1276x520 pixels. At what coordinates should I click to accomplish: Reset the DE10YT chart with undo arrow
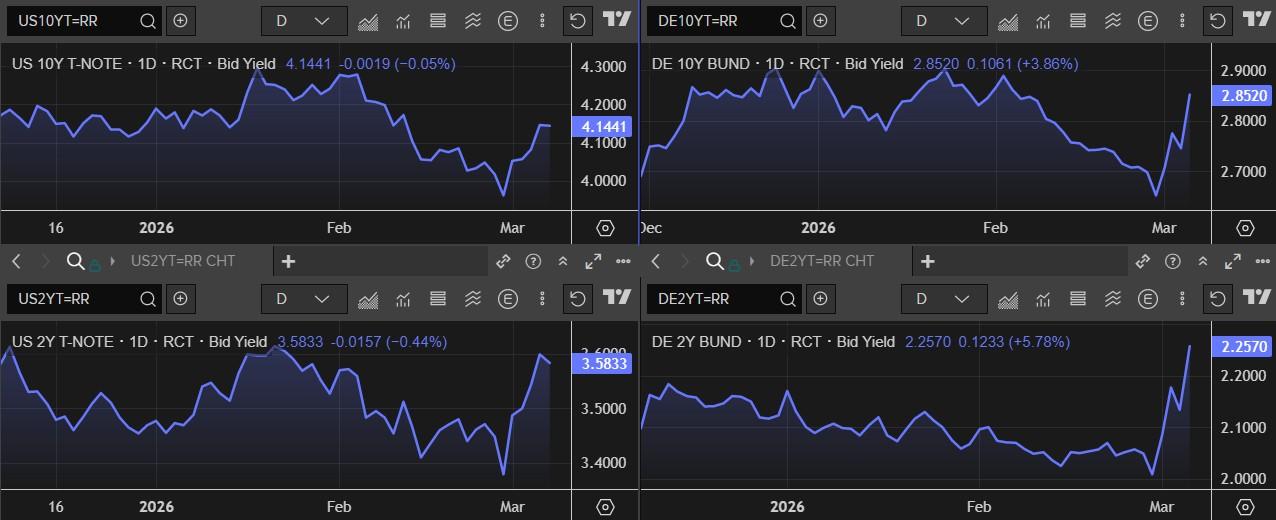coord(1217,20)
